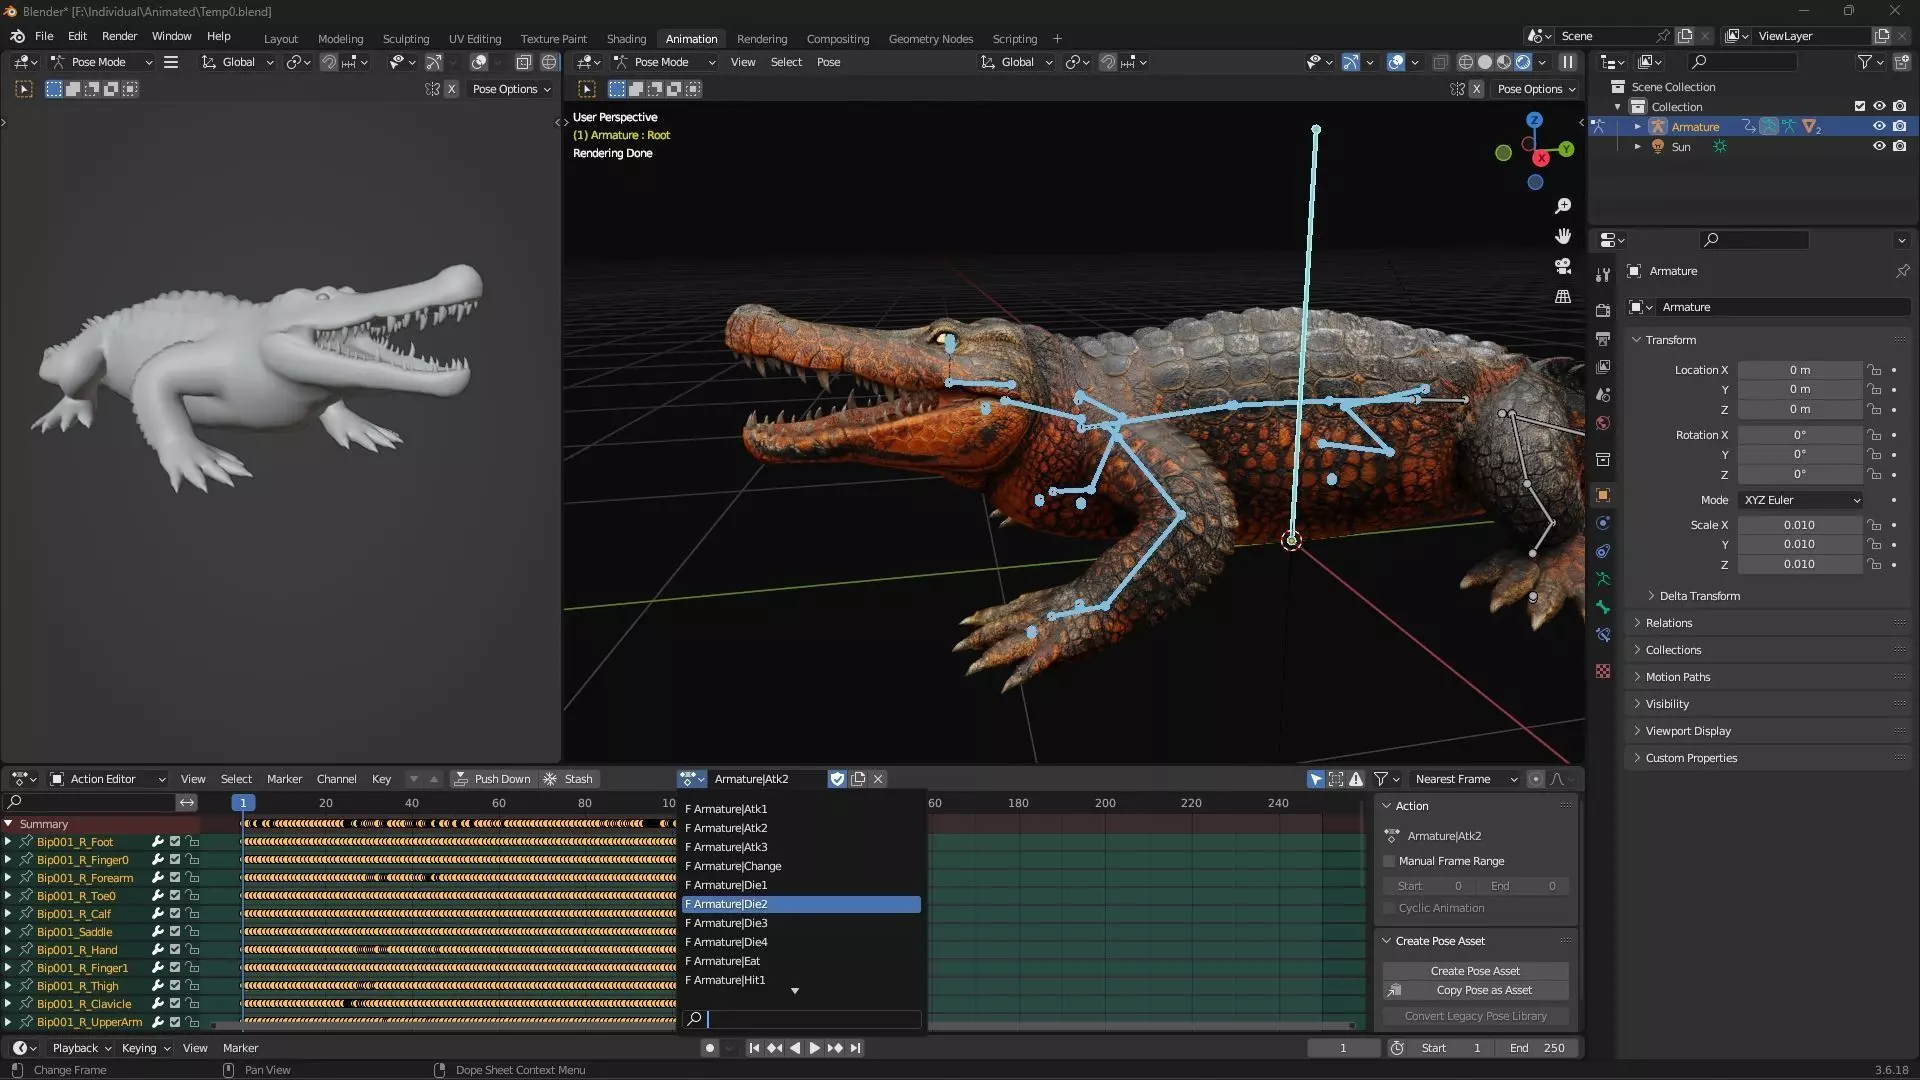Image resolution: width=1920 pixels, height=1080 pixels.
Task: Click the action search field in the dropdown
Action: click(801, 1019)
